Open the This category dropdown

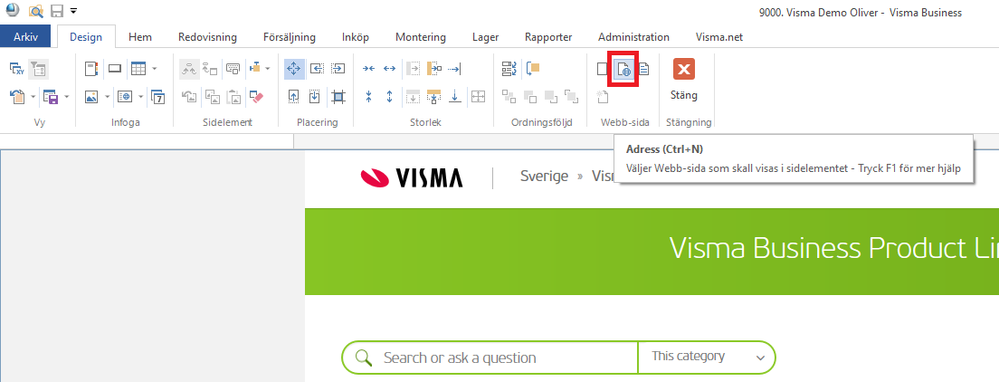click(707, 357)
